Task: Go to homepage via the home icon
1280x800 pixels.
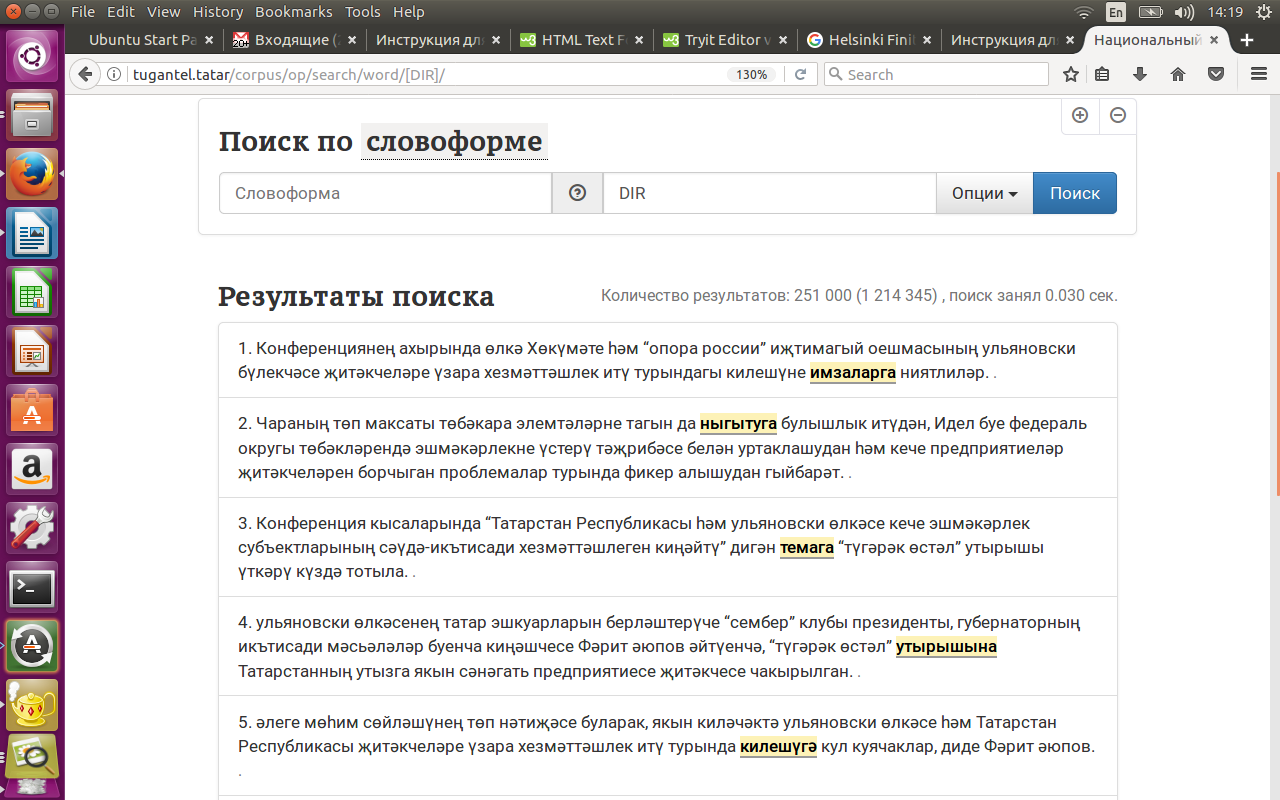Action: [x=1180, y=73]
